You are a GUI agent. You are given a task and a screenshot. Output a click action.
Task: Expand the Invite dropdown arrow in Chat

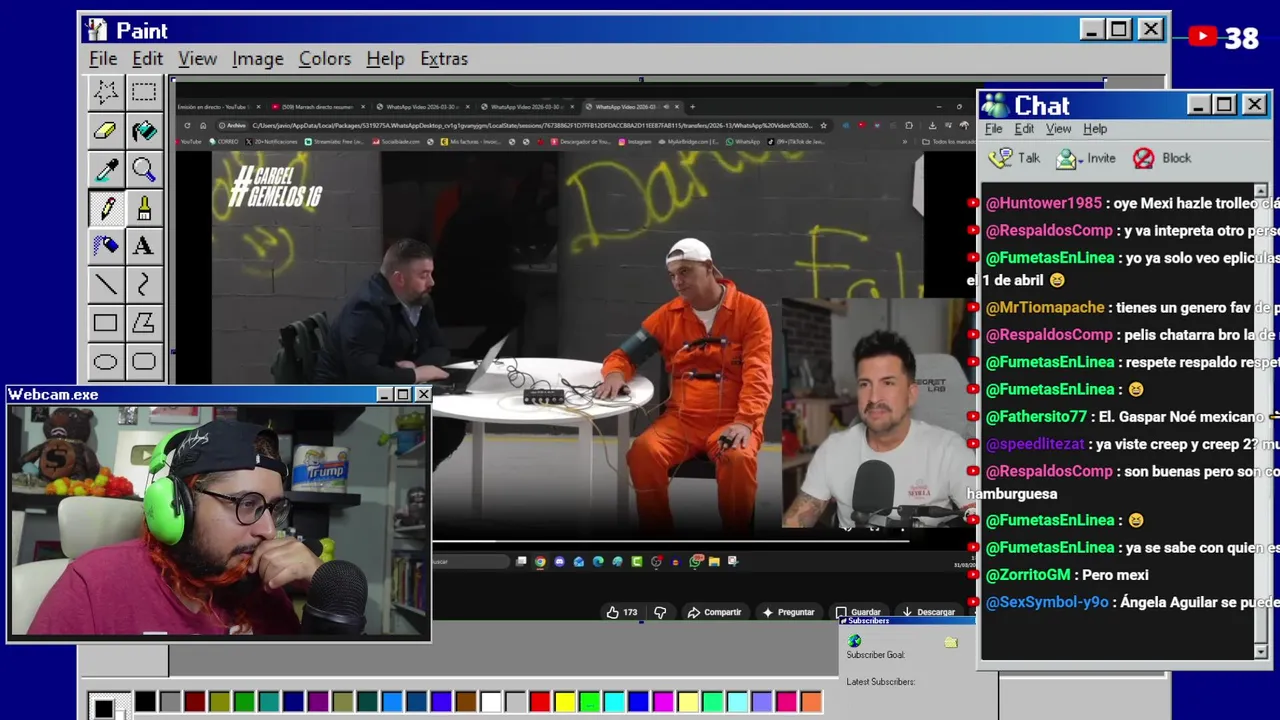coord(1082,161)
